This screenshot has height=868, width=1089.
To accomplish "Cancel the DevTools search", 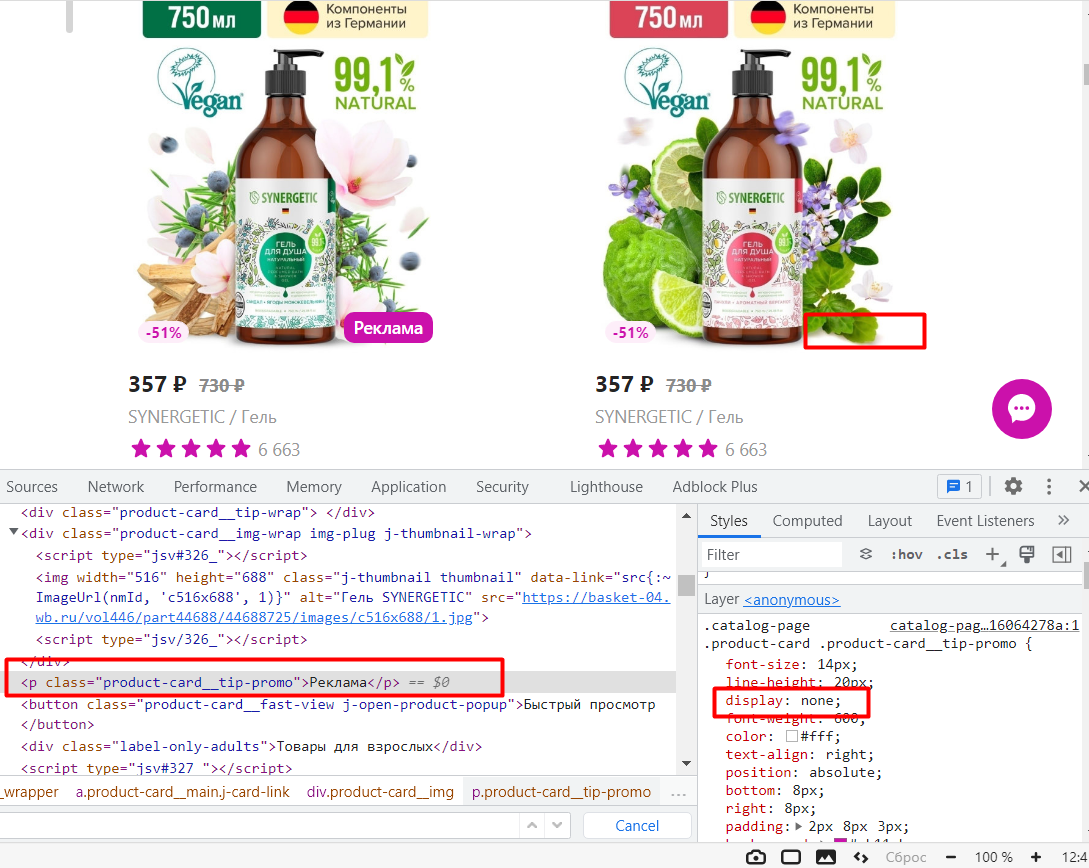I will [x=637, y=826].
